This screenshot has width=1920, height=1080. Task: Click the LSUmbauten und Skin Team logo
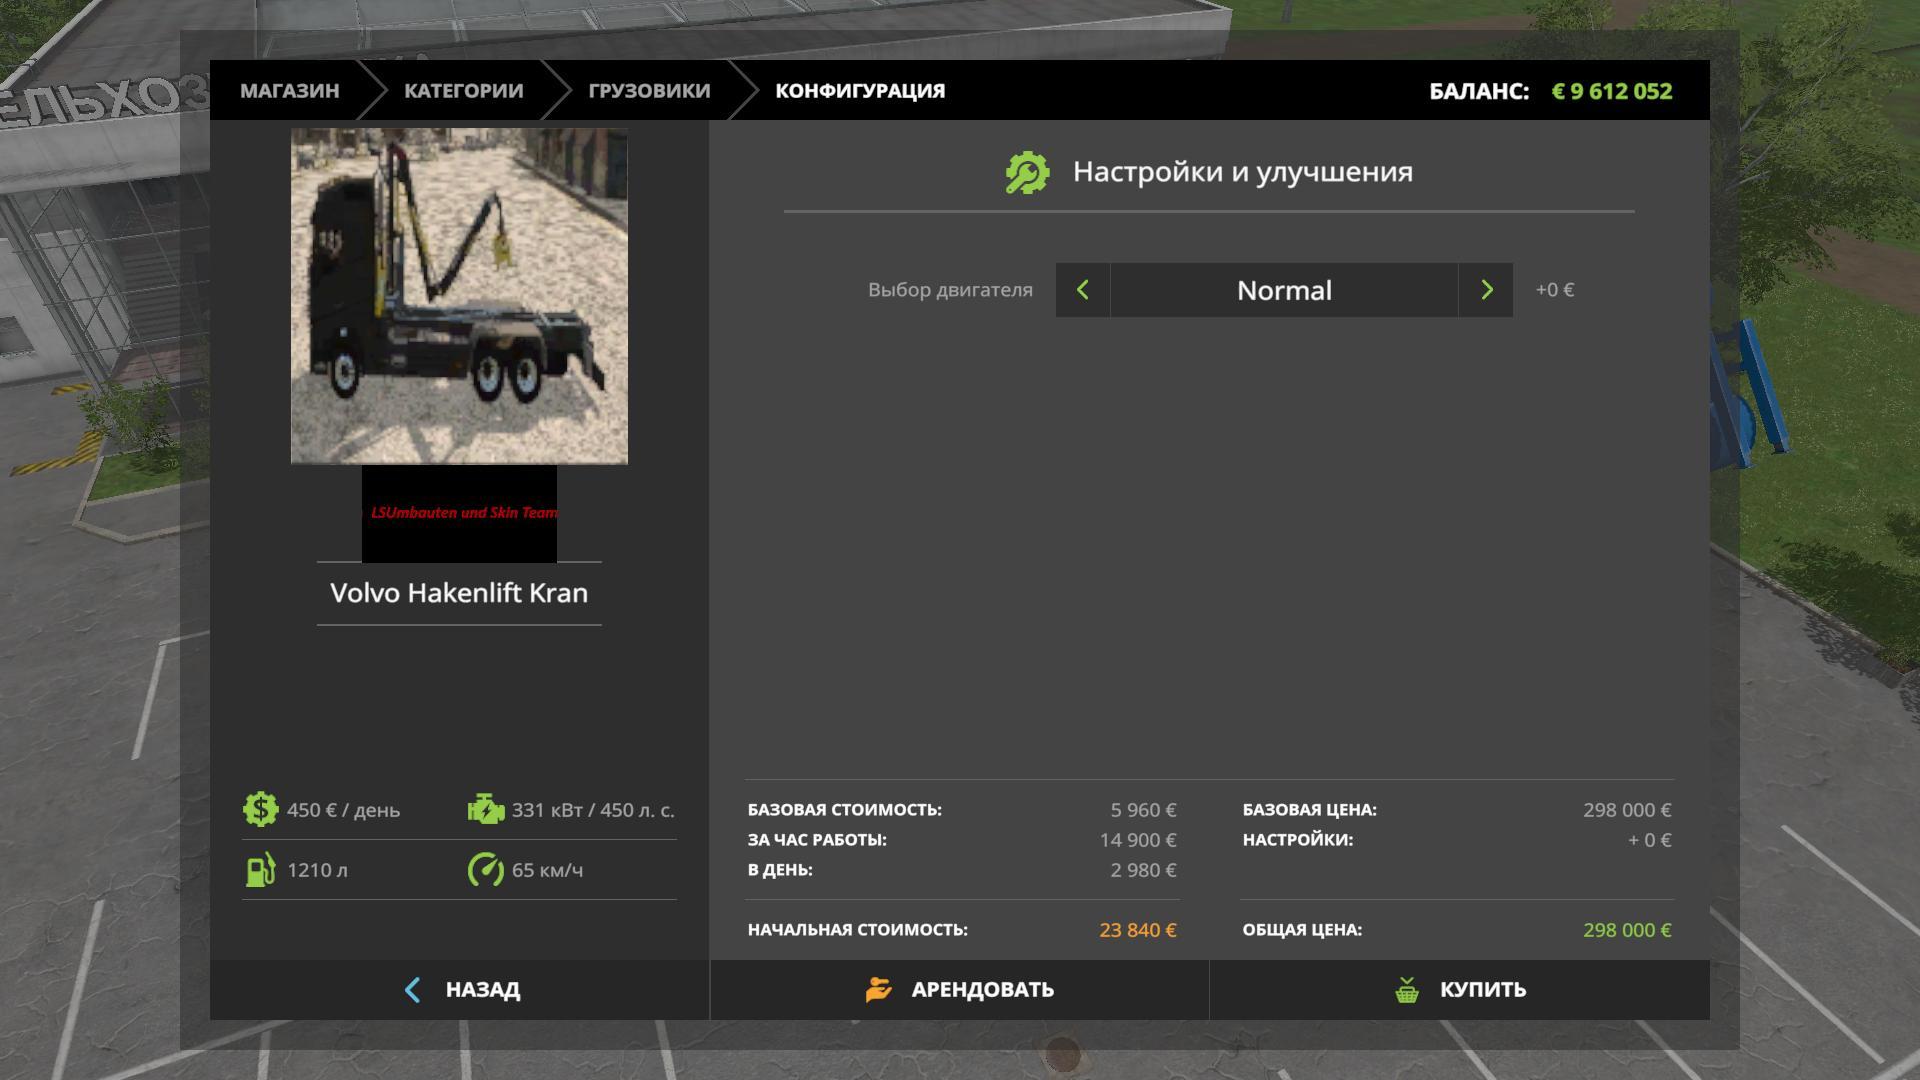(459, 513)
